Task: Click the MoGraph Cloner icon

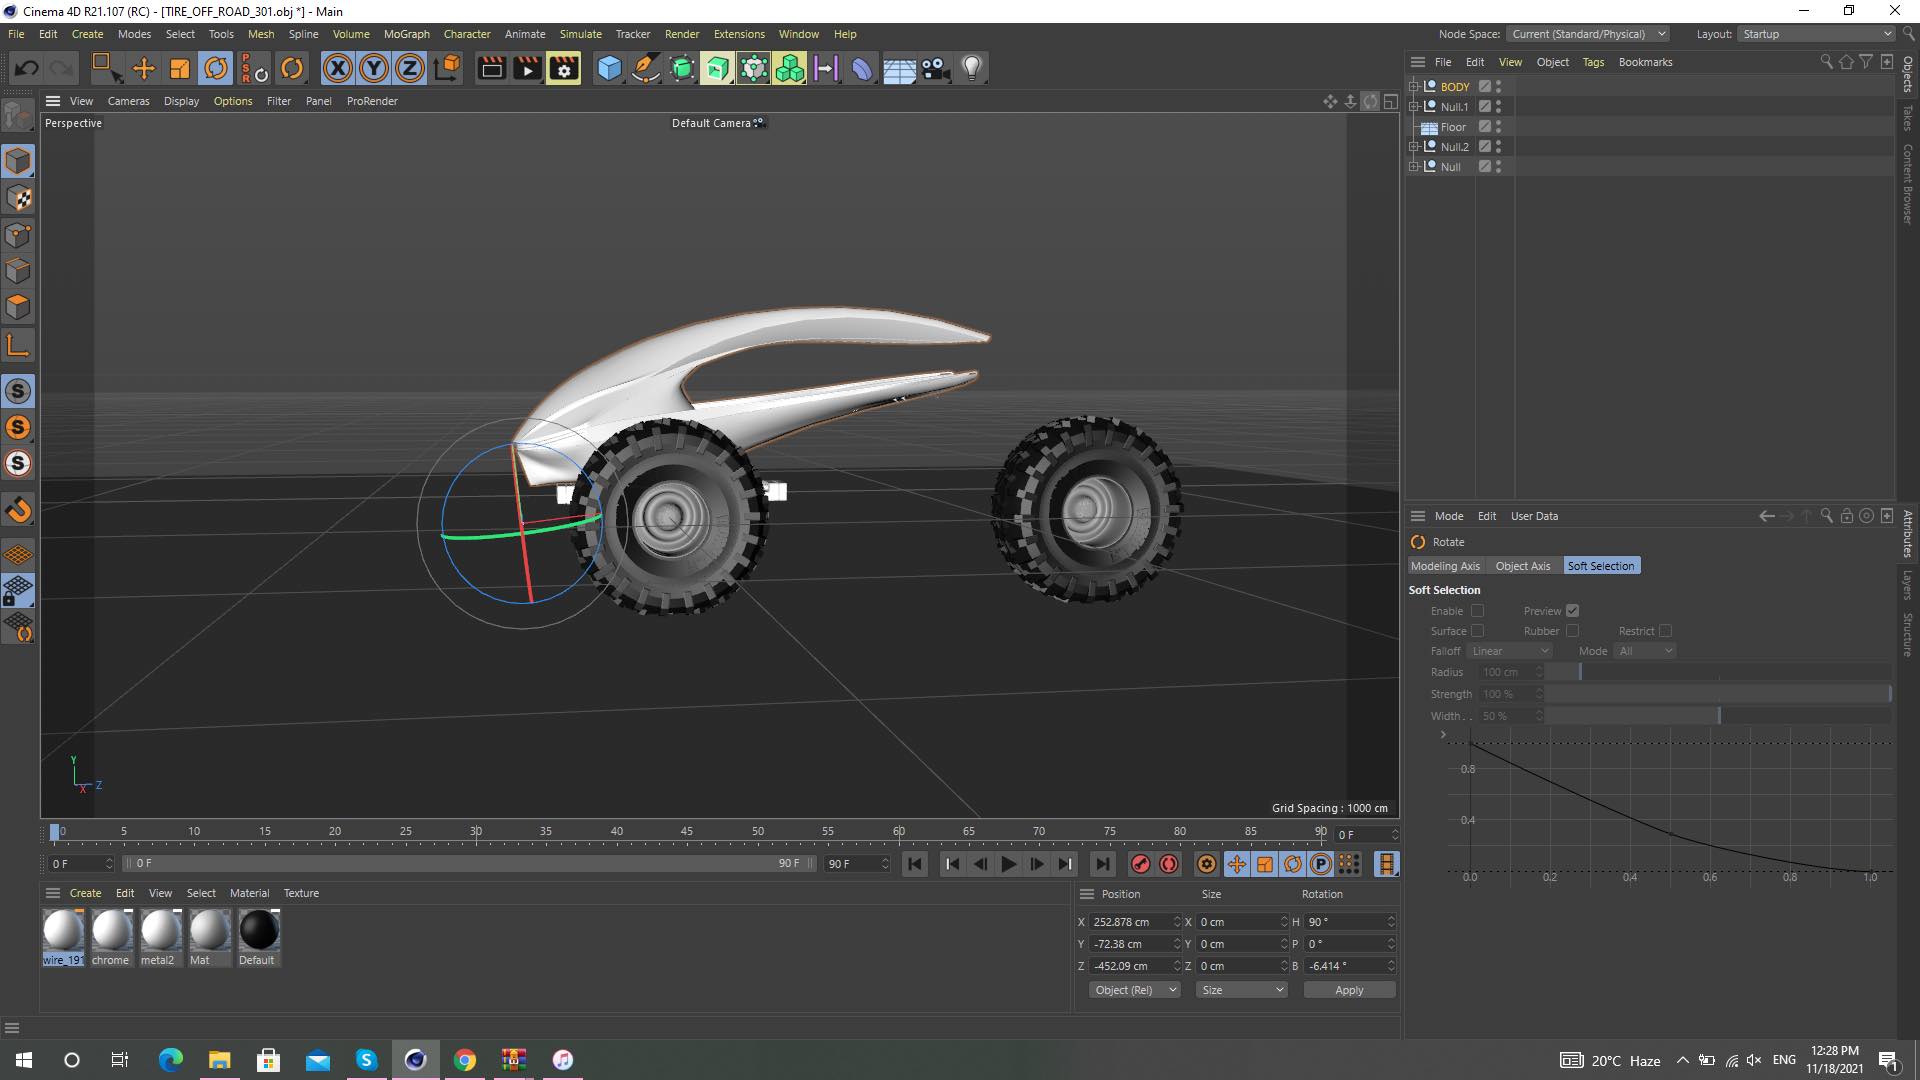Action: 789,68
